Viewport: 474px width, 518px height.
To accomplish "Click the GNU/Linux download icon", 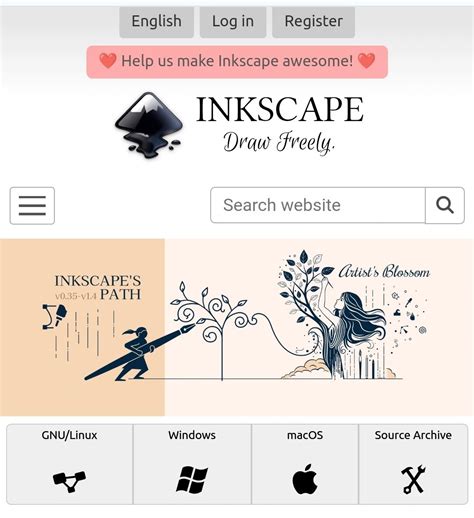I will click(69, 481).
